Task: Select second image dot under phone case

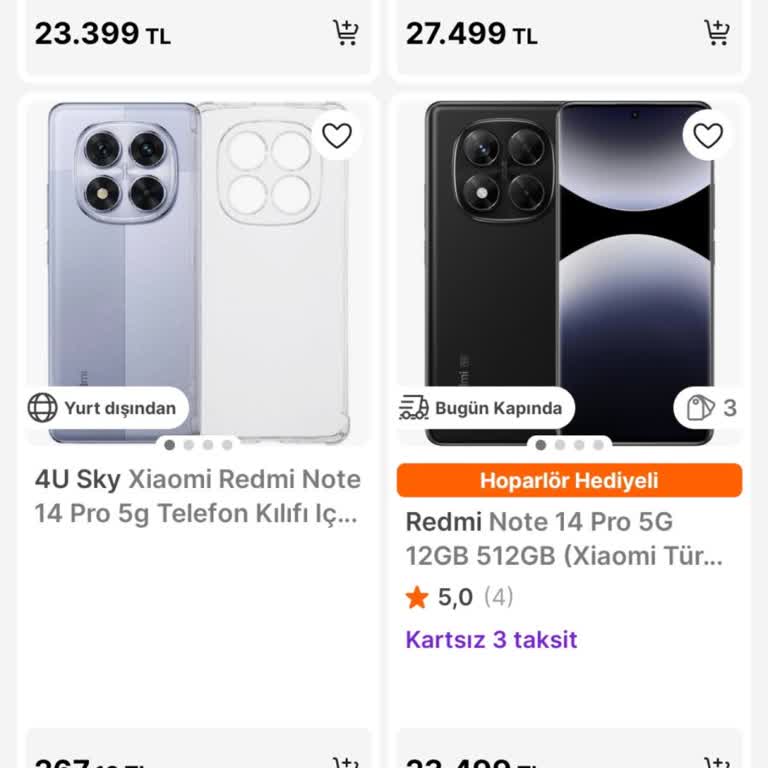Action: [188, 445]
